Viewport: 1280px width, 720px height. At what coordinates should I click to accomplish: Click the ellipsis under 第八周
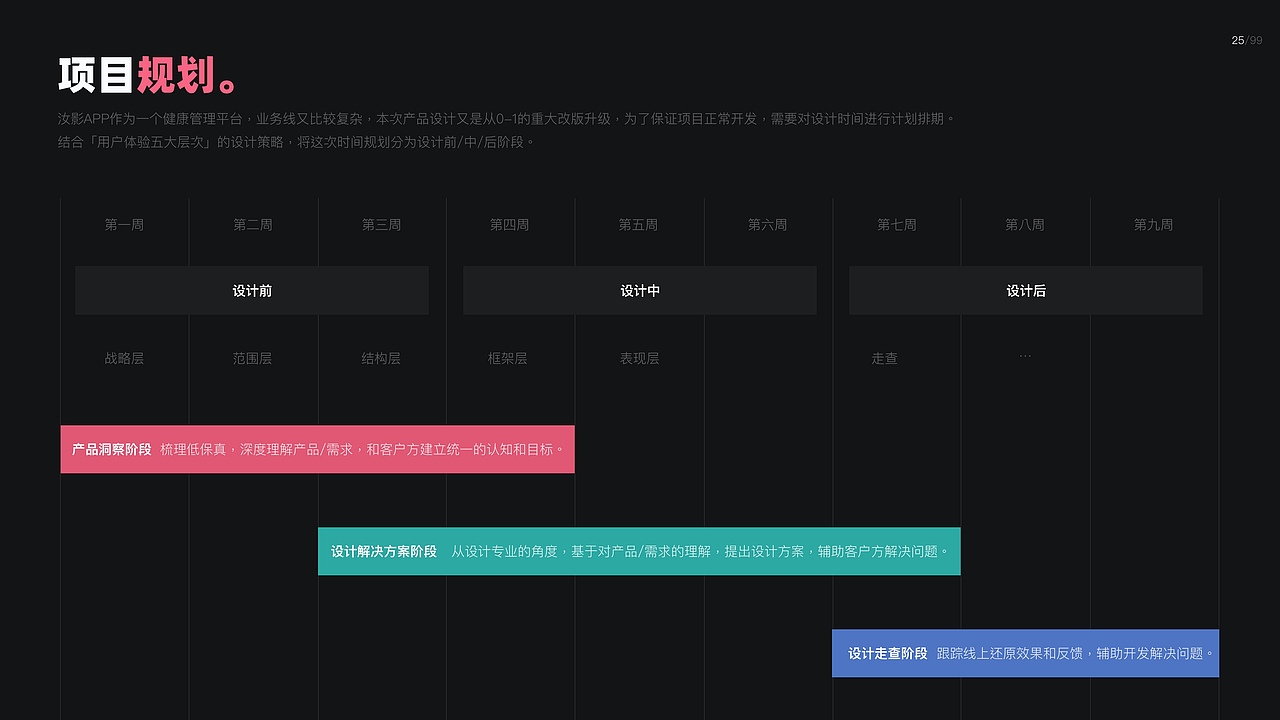pyautogui.click(x=1025, y=355)
